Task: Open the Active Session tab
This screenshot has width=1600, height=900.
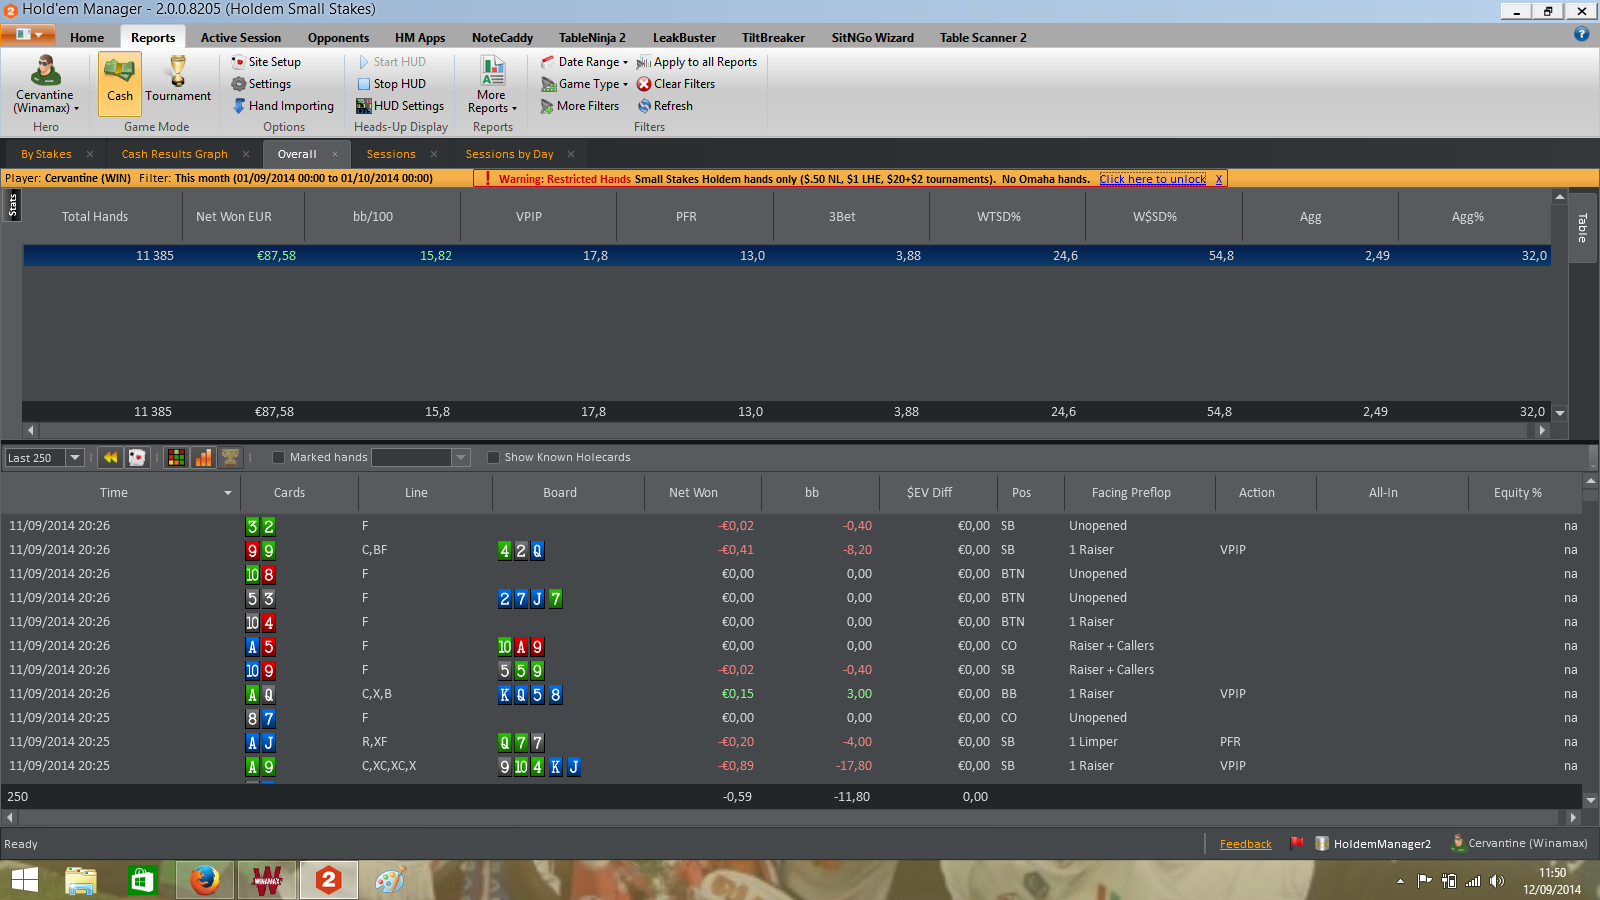Action: (241, 38)
